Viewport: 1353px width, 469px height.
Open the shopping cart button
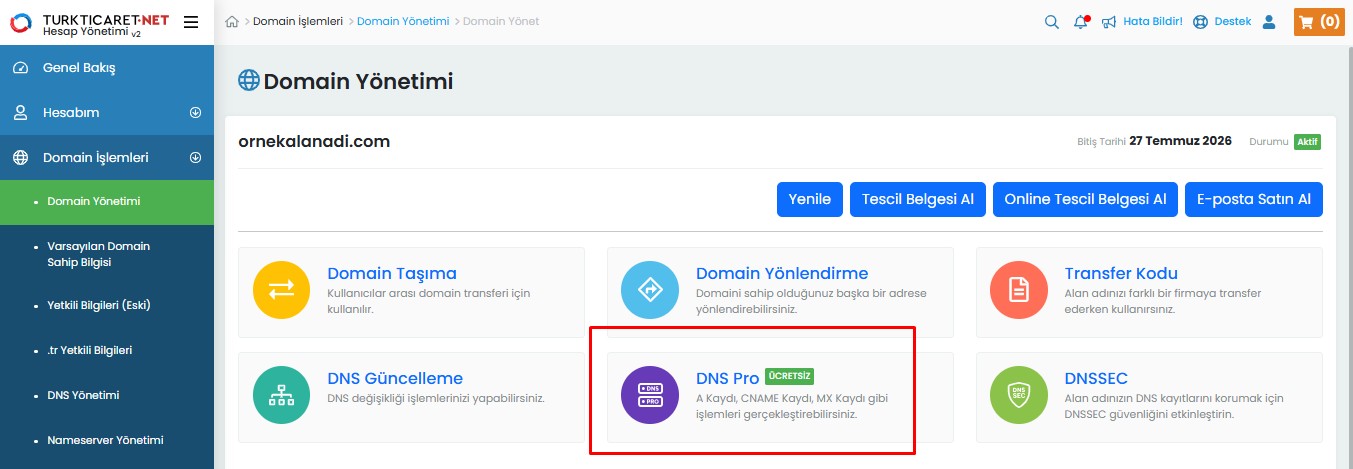[1318, 22]
